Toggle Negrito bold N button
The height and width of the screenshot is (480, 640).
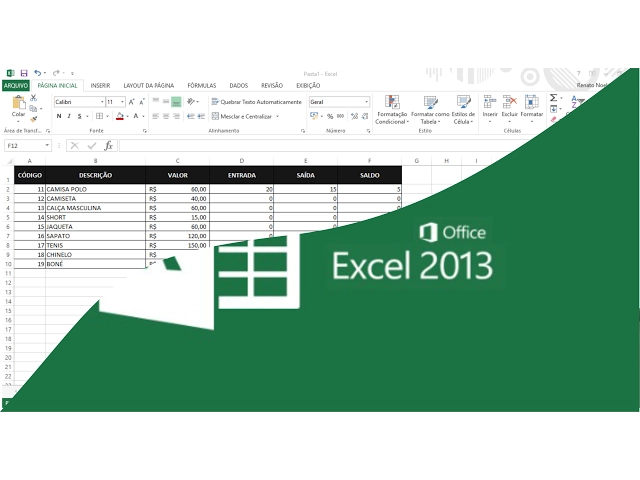coord(59,116)
